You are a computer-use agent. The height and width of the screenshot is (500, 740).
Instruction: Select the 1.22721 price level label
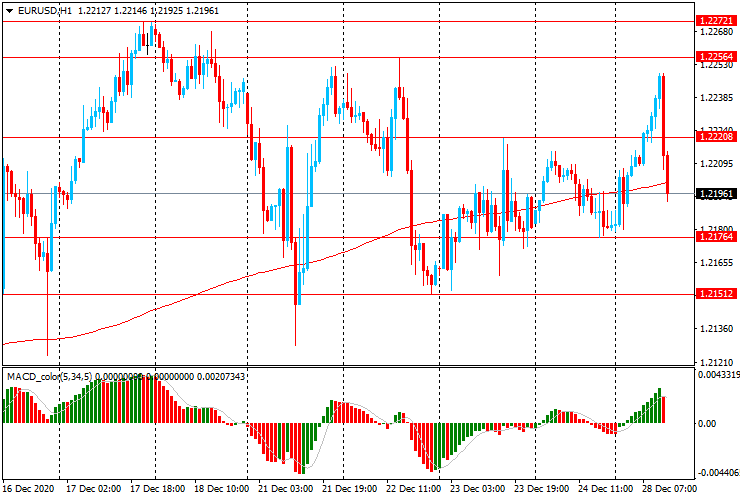(716, 21)
